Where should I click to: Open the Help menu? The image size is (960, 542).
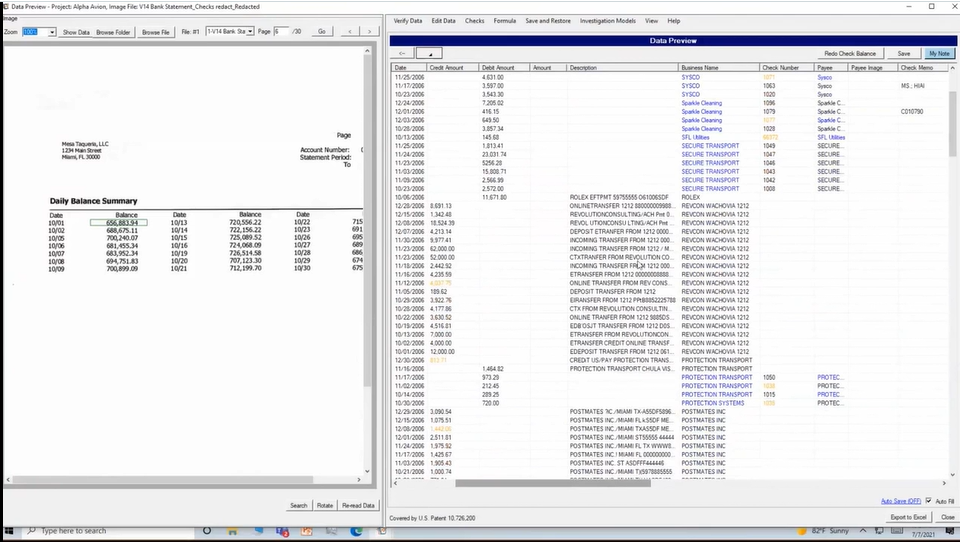pyautogui.click(x=673, y=21)
